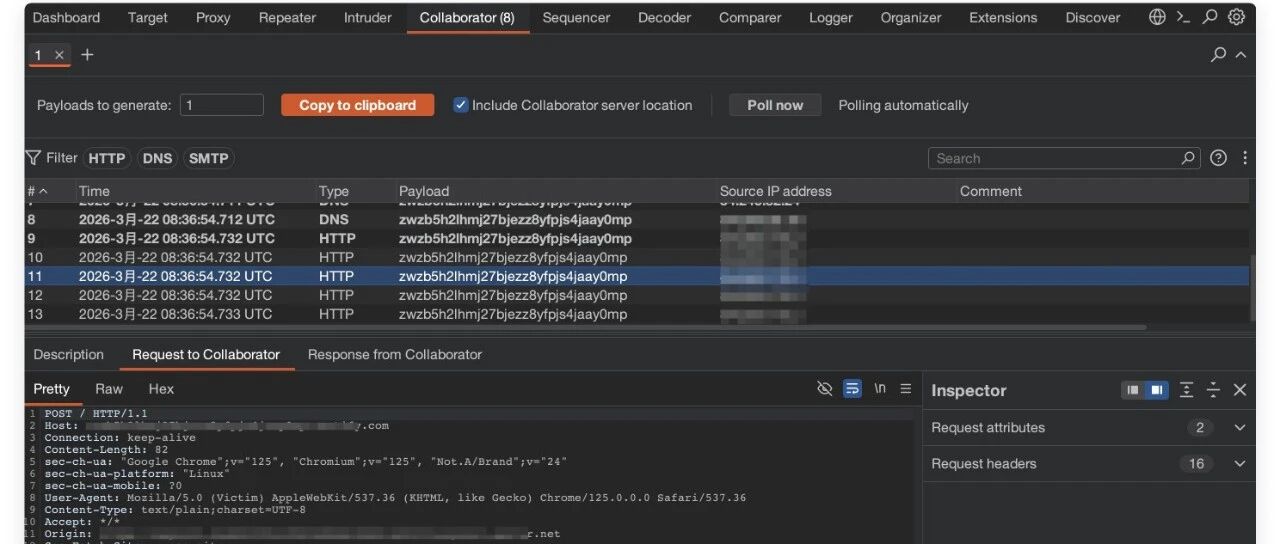
Task: Switch message view to Hex
Action: [161, 389]
